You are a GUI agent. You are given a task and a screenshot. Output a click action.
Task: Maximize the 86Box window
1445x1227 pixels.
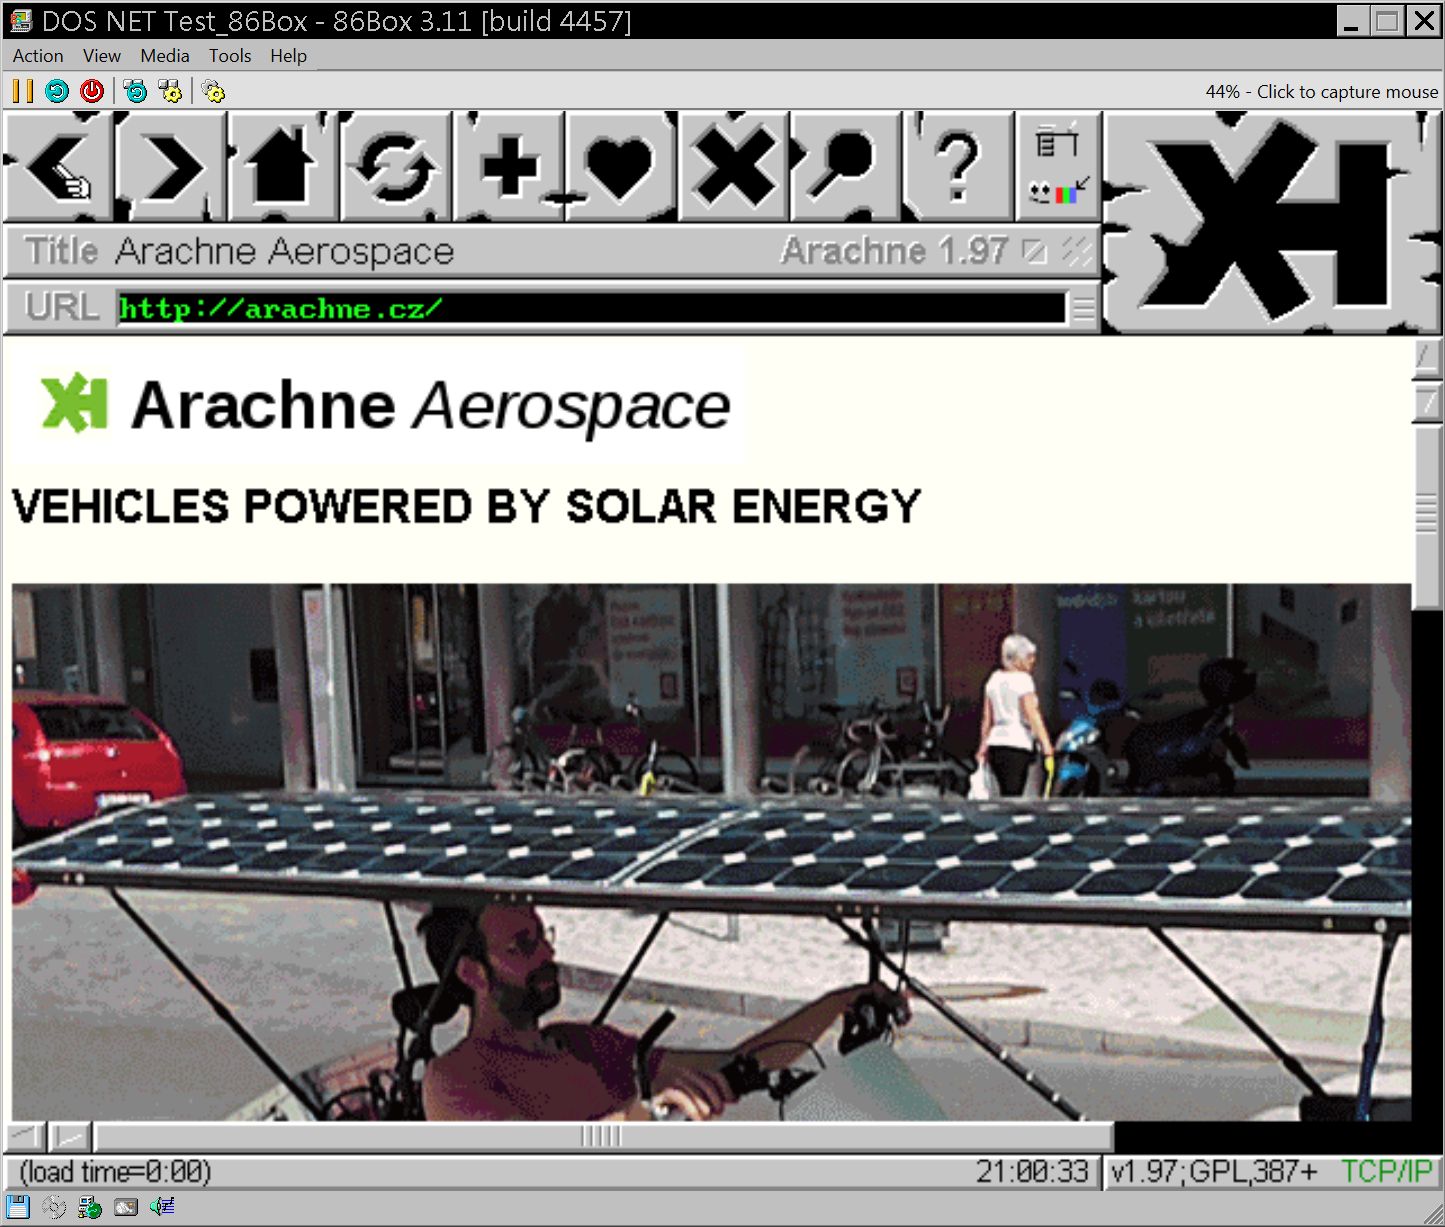tap(1388, 21)
